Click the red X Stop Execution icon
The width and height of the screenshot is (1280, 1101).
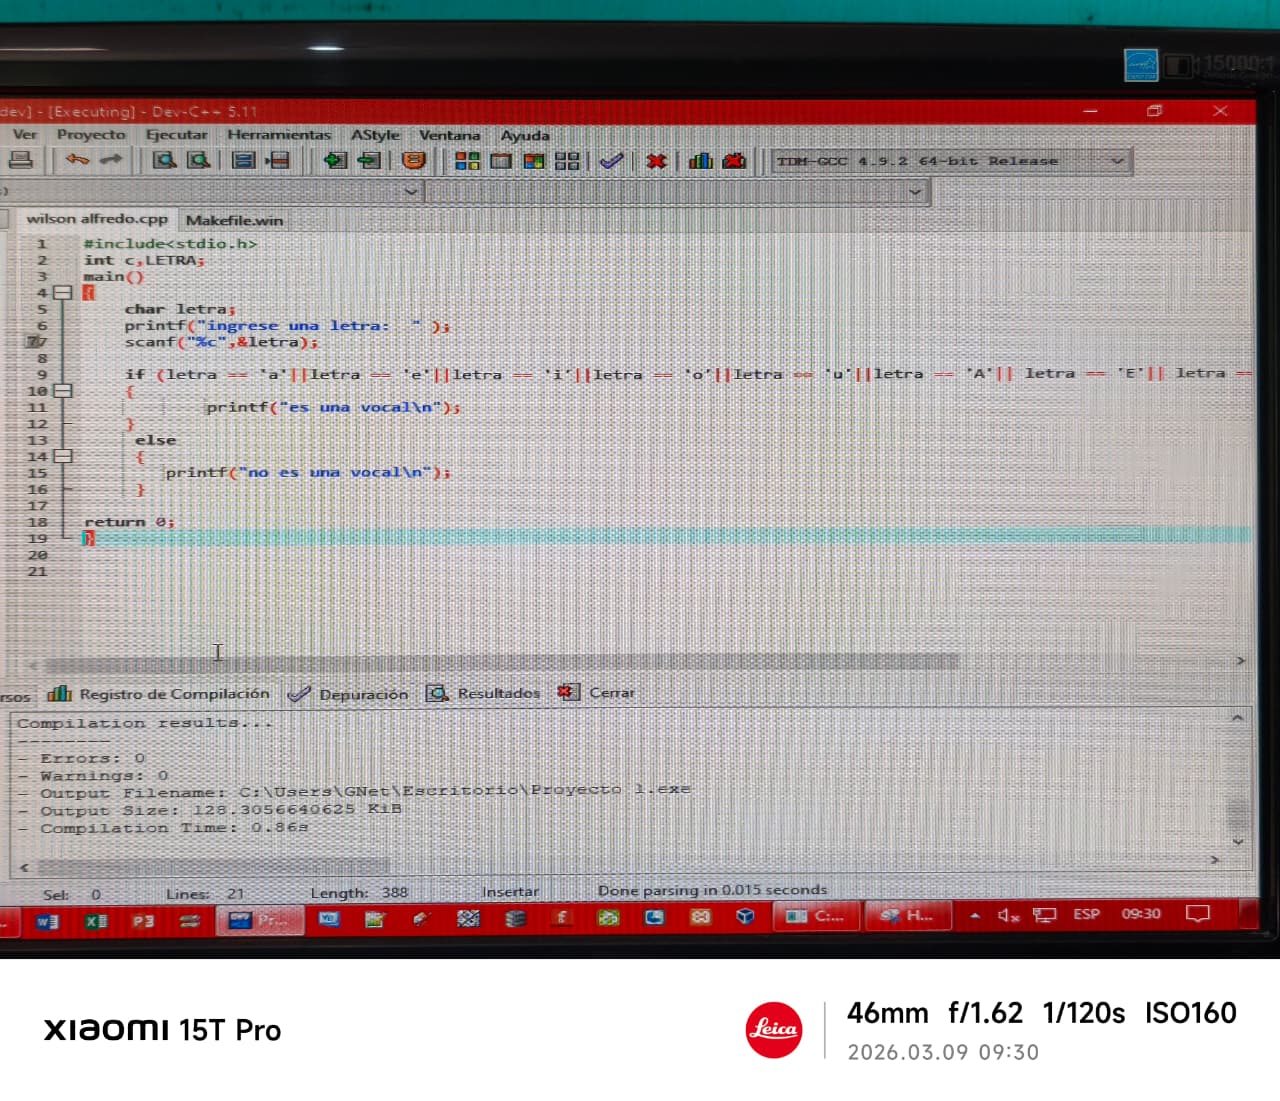coord(656,161)
